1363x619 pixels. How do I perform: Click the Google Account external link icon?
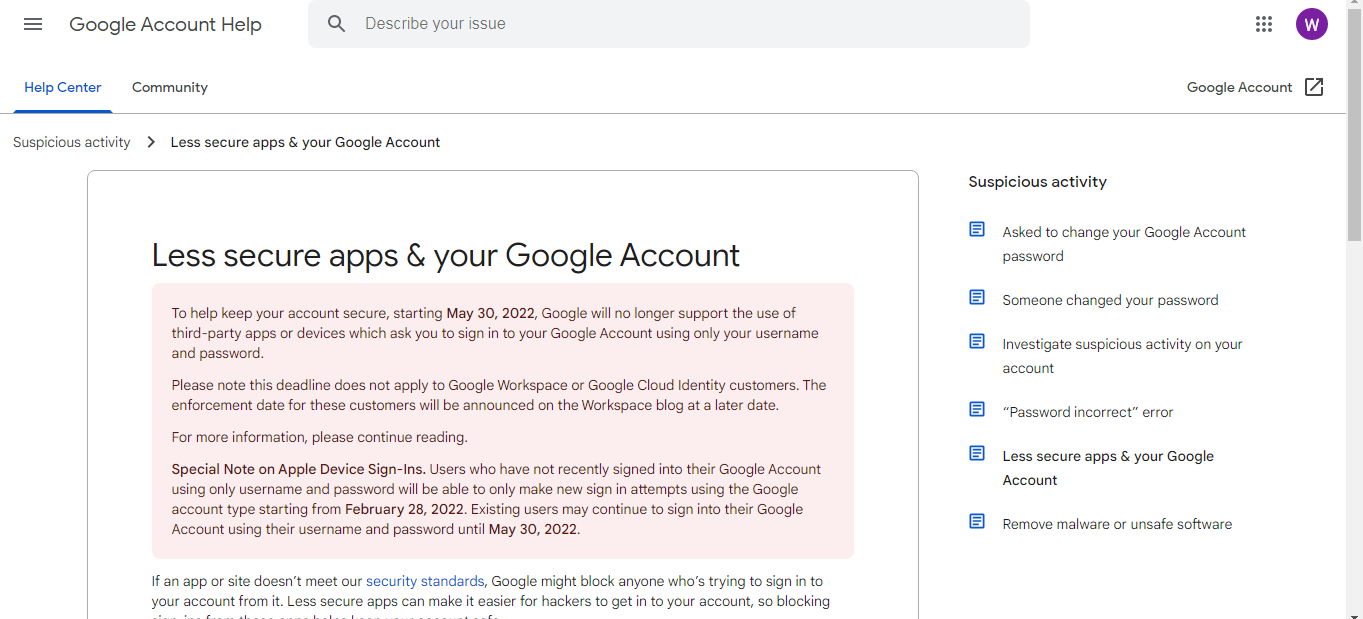point(1314,87)
